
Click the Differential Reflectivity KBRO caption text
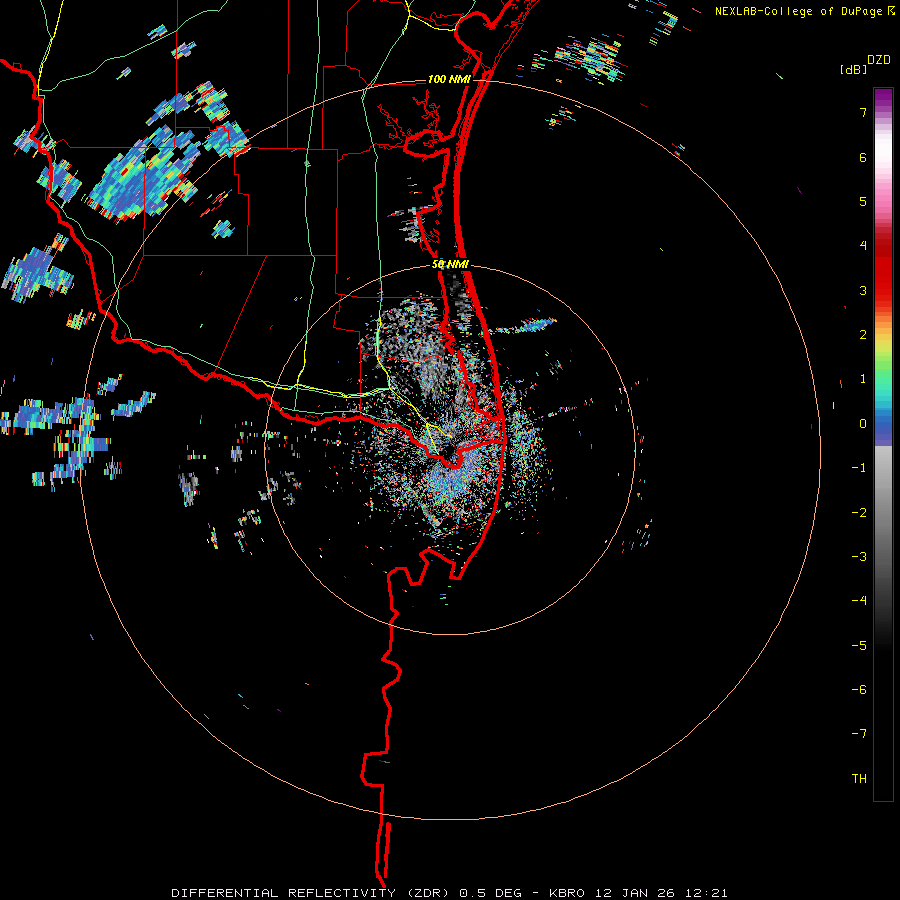coord(449,893)
